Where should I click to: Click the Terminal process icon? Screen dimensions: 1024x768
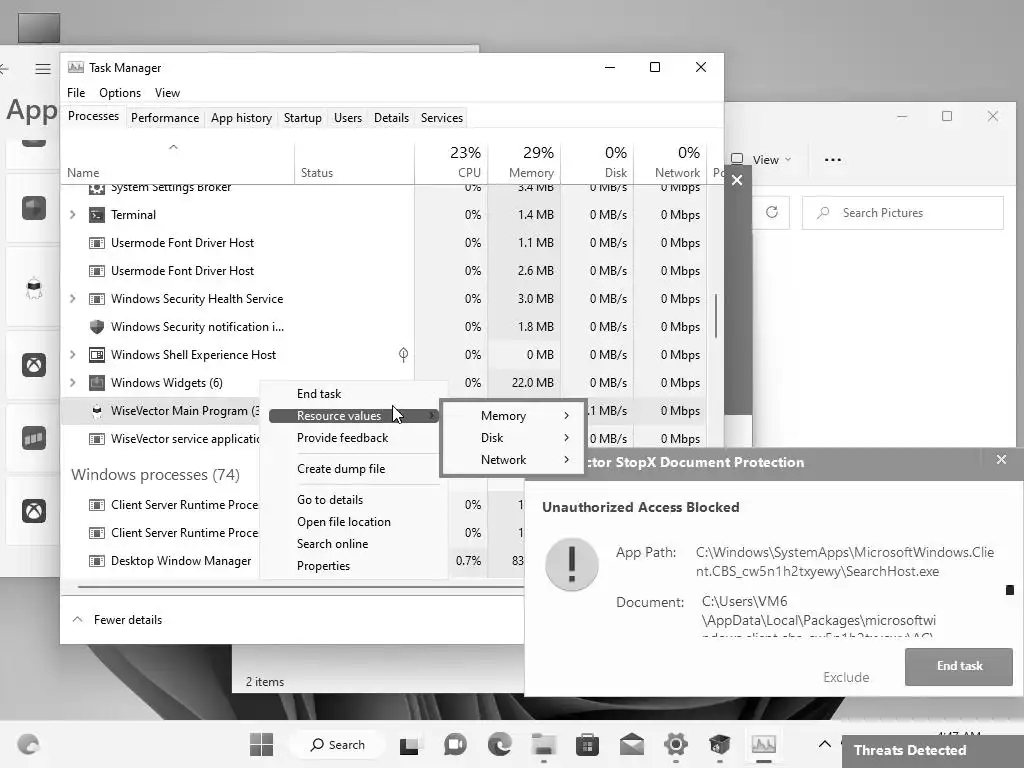tap(97, 215)
